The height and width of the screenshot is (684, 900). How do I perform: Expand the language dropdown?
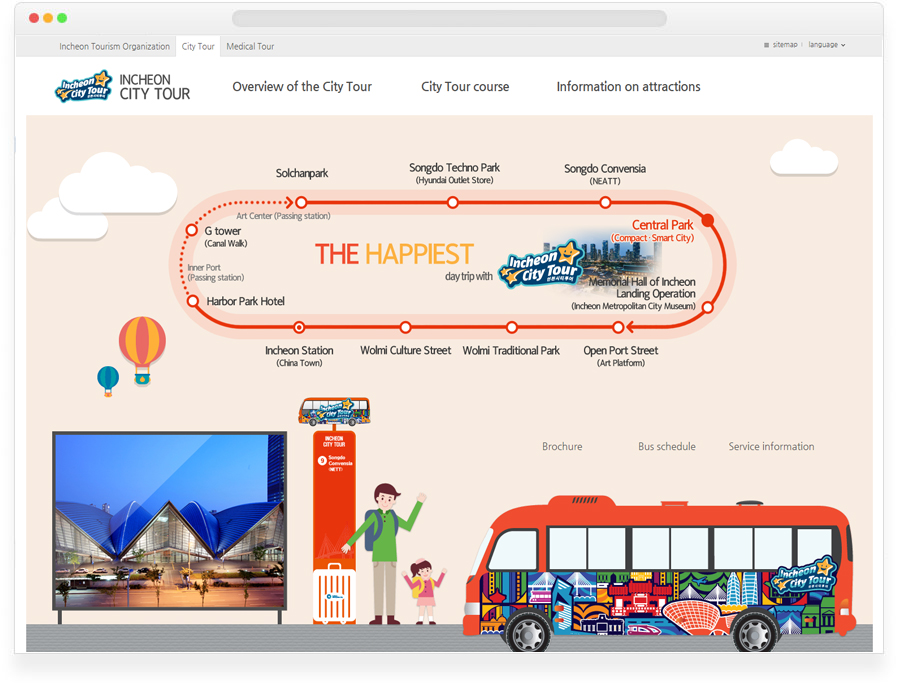pyautogui.click(x=827, y=45)
